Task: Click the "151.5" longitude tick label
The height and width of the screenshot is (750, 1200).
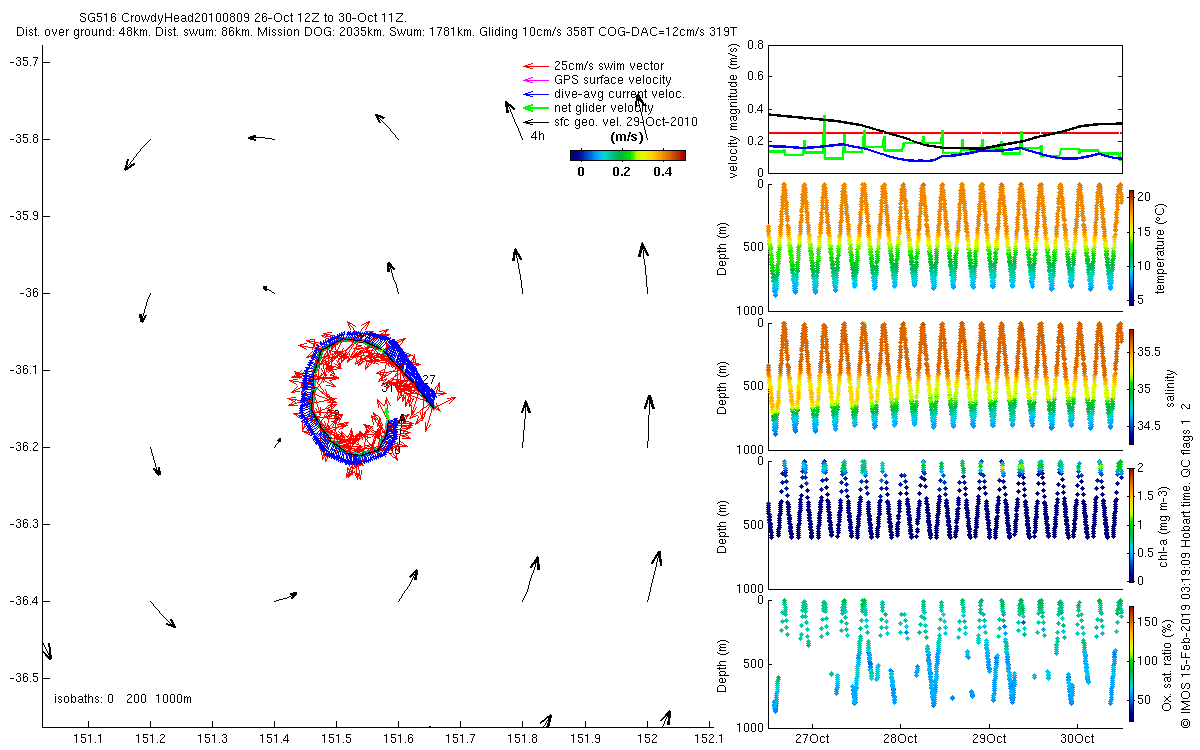Action: pos(337,739)
